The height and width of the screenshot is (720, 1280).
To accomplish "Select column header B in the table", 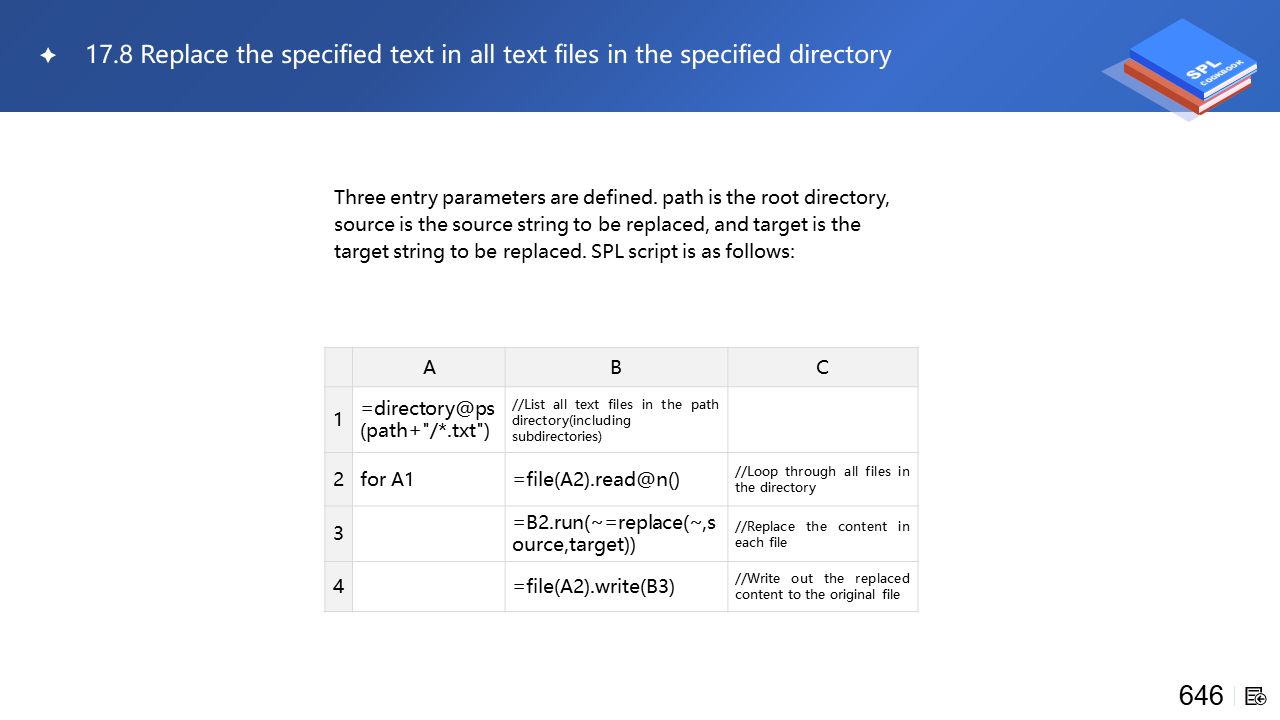I will coord(616,367).
